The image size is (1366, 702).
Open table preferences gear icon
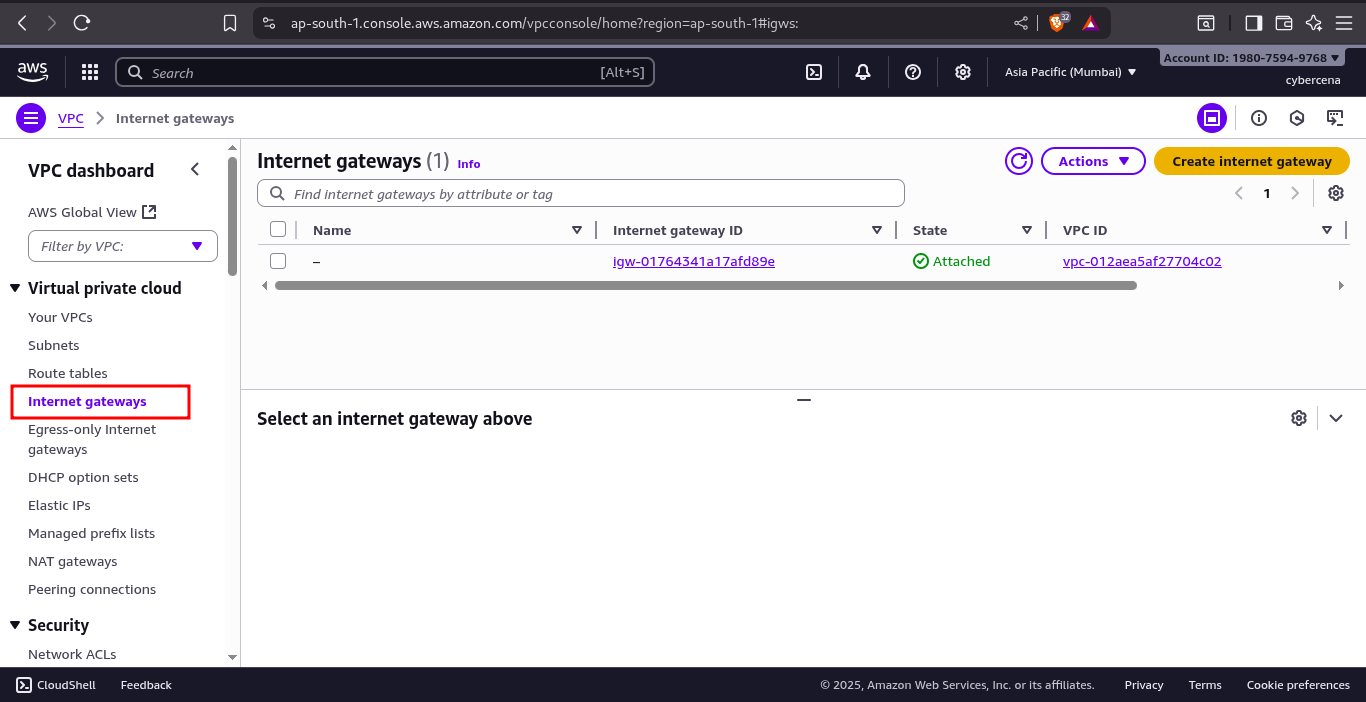click(x=1336, y=193)
